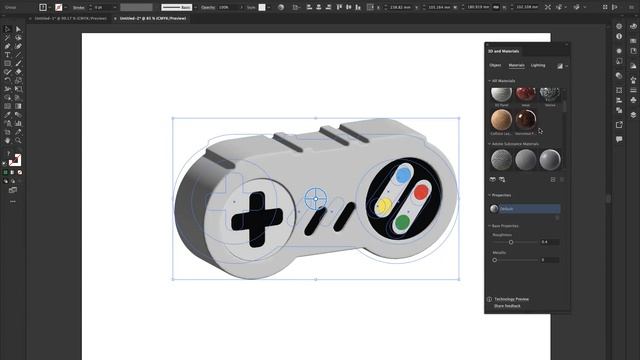
Task: Collapse the Properties section arrow
Action: point(489,195)
